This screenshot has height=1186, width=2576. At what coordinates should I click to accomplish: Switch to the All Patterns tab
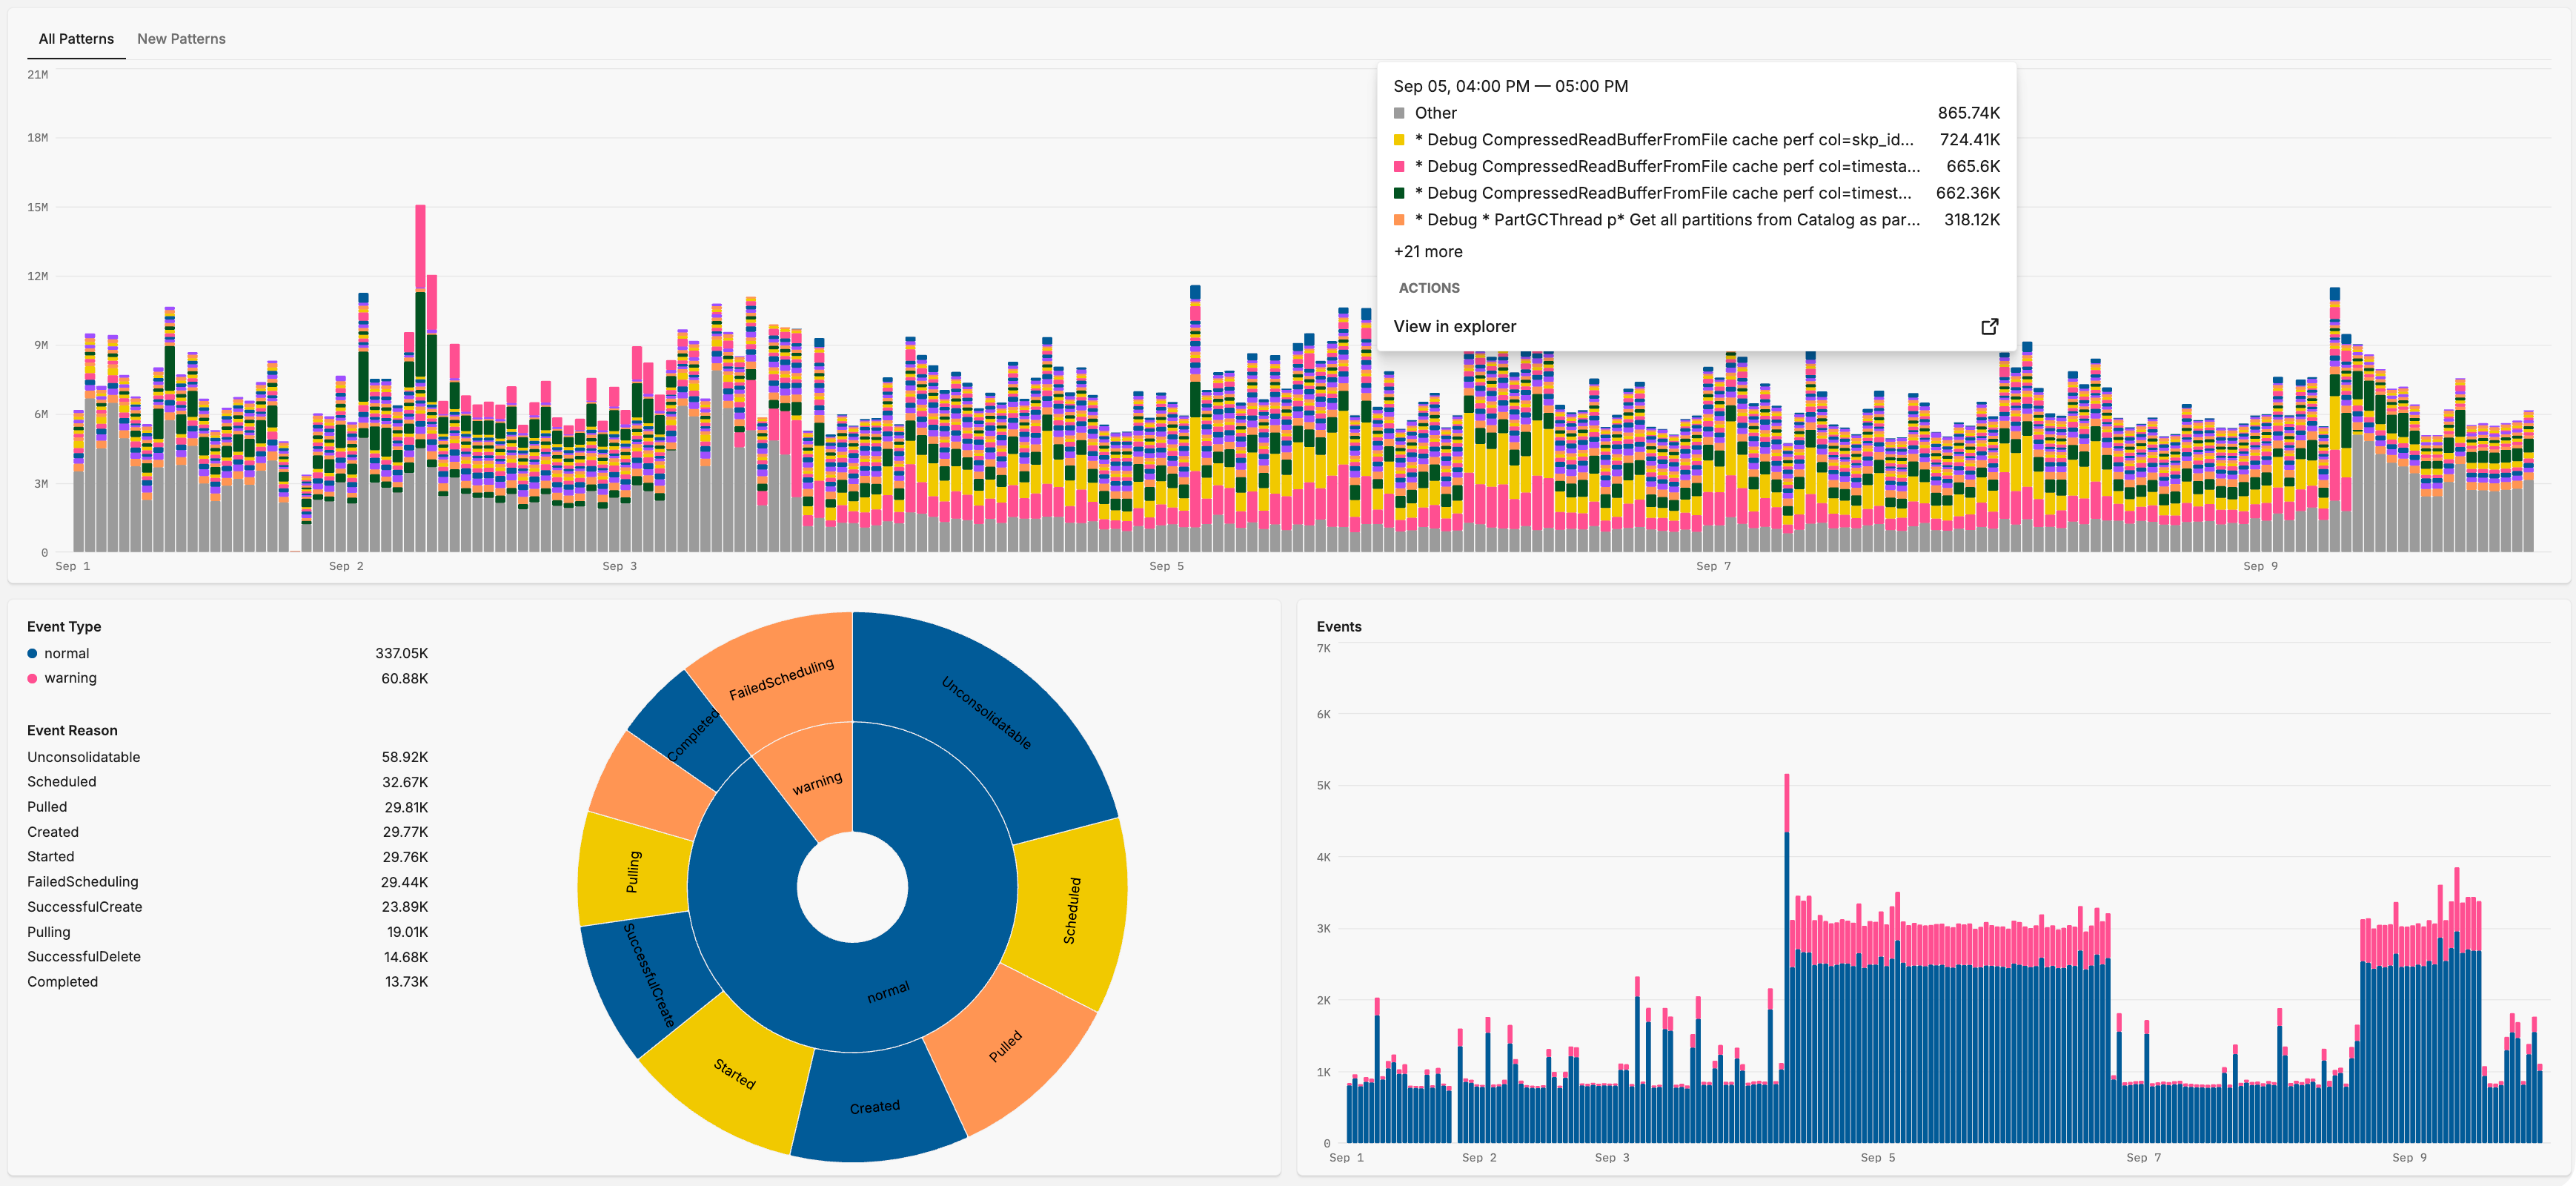tap(76, 39)
